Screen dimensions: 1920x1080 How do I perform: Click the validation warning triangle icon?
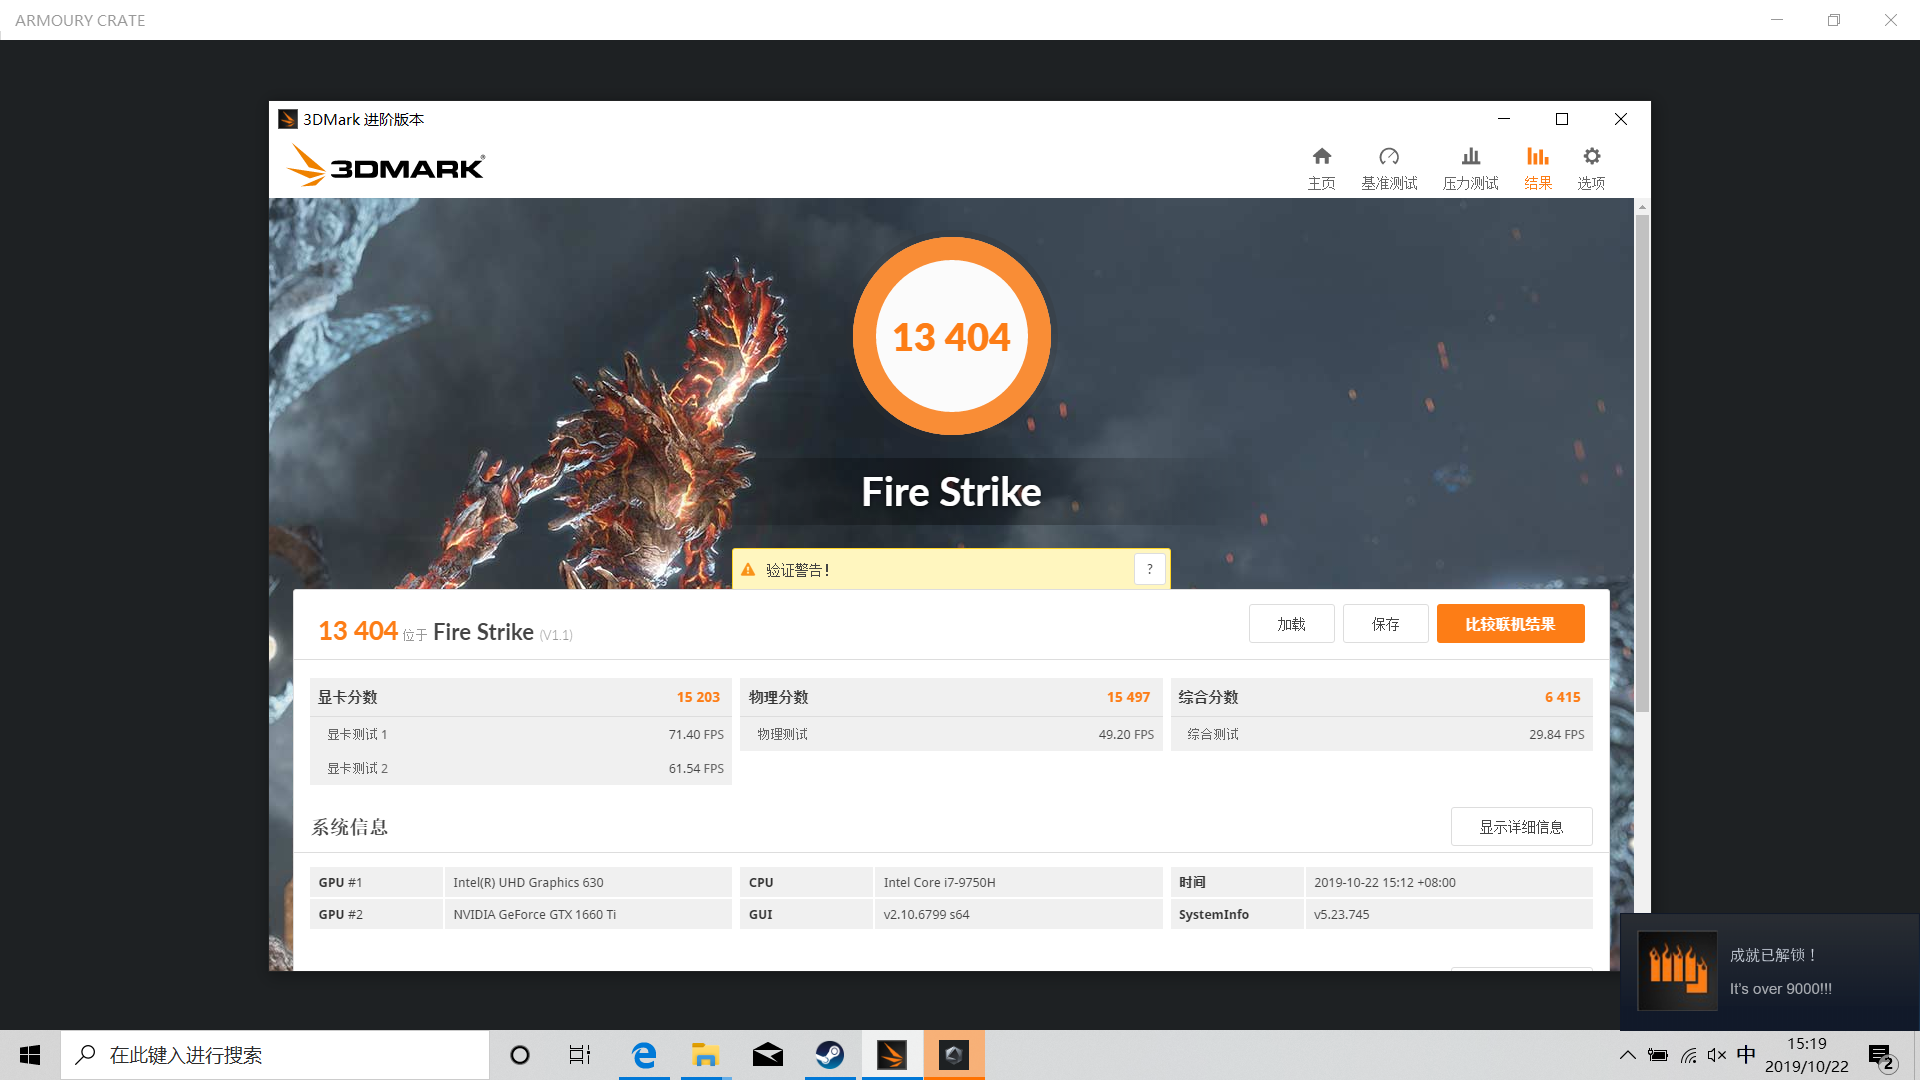[748, 570]
